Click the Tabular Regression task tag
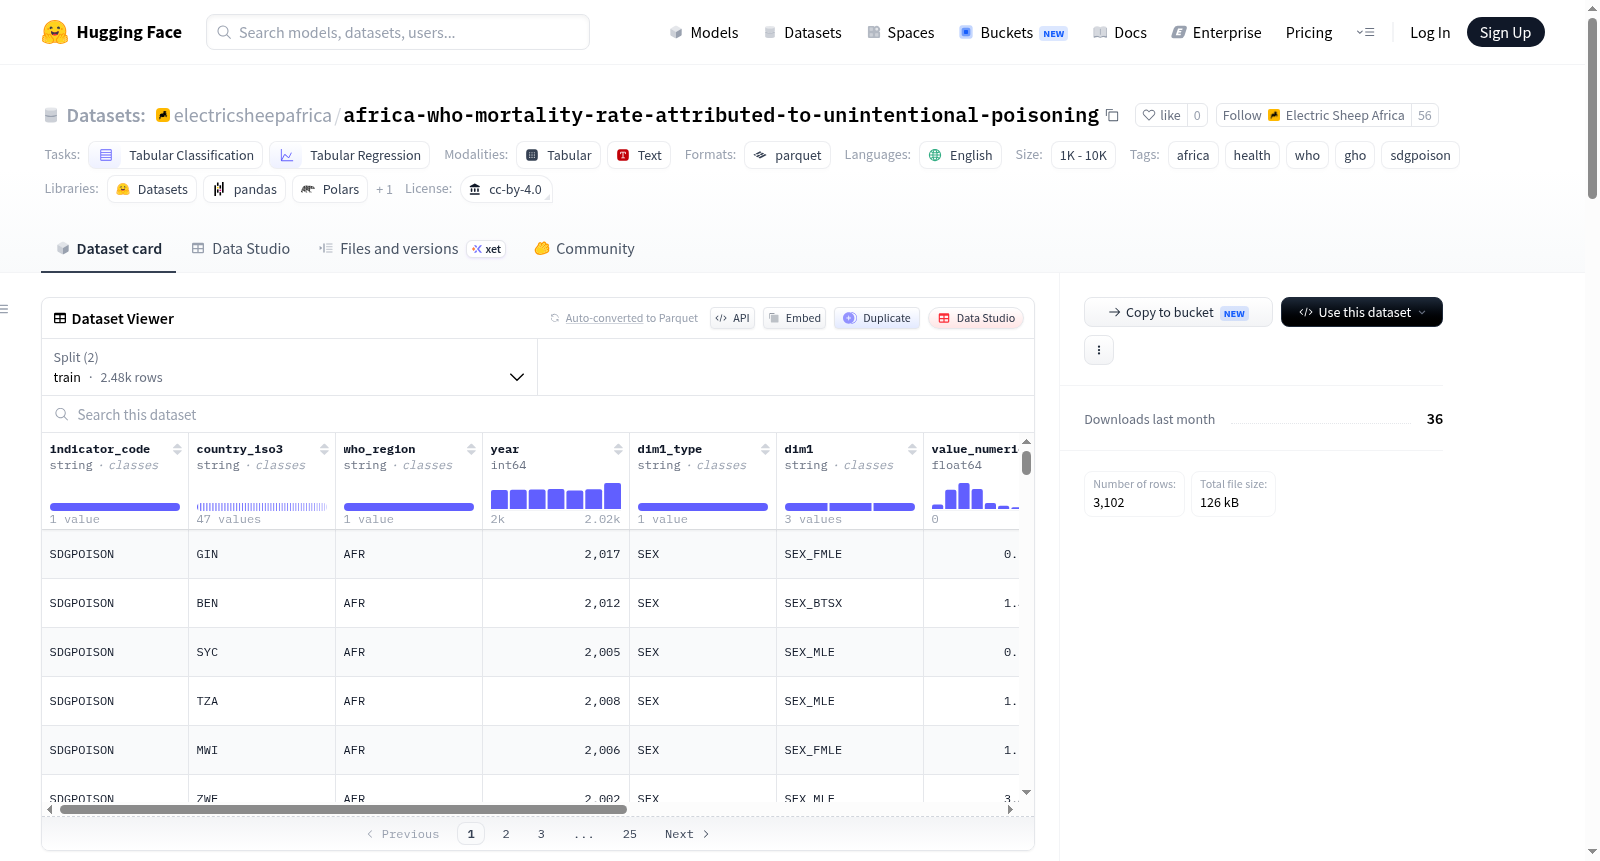The height and width of the screenshot is (861, 1600). [x=350, y=155]
